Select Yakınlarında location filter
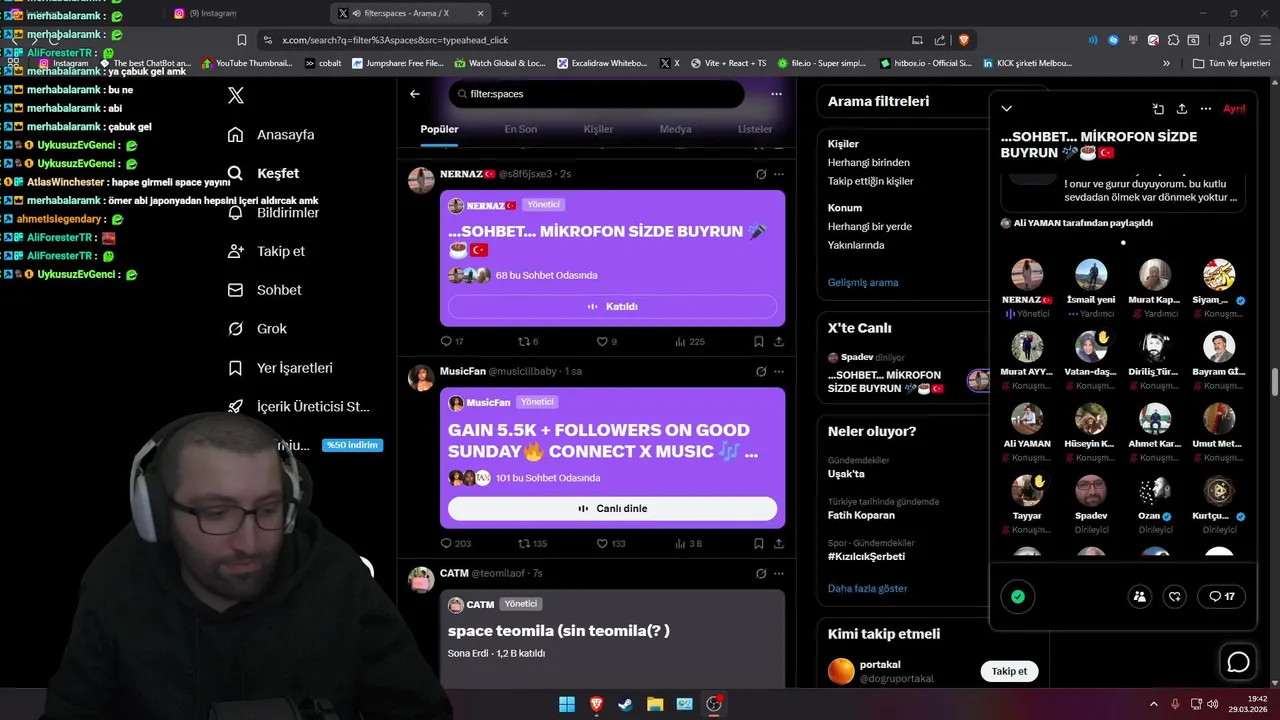 tap(856, 246)
